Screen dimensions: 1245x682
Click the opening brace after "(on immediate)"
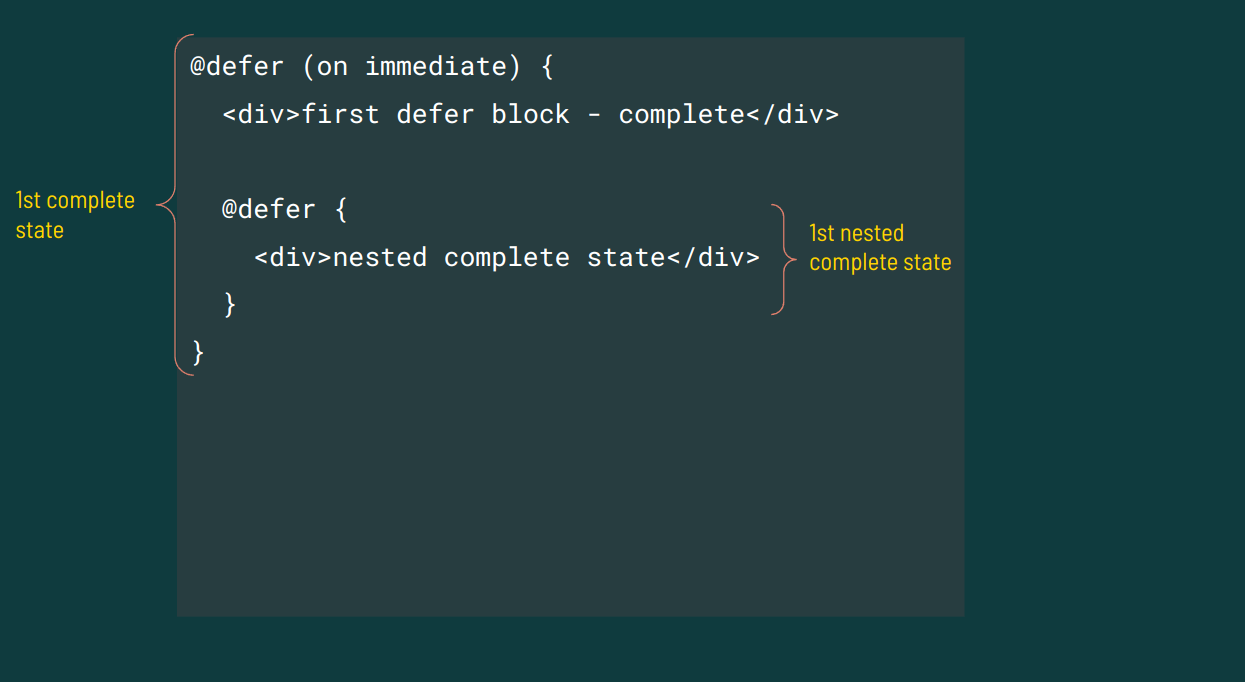pyautogui.click(x=546, y=67)
